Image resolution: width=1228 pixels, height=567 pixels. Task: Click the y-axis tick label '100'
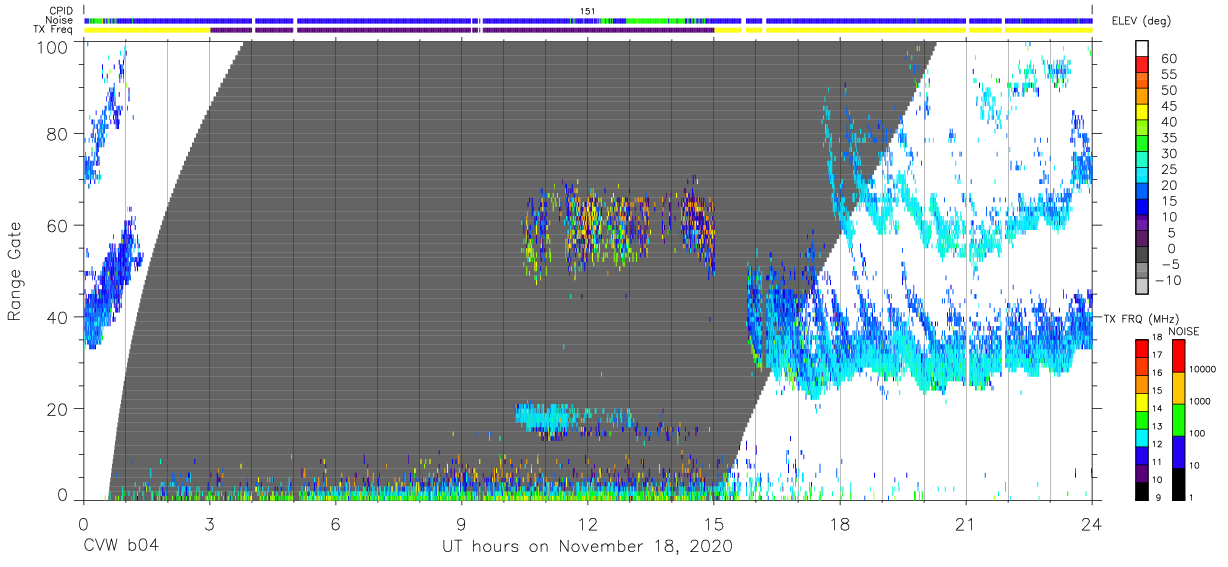tap(52, 46)
